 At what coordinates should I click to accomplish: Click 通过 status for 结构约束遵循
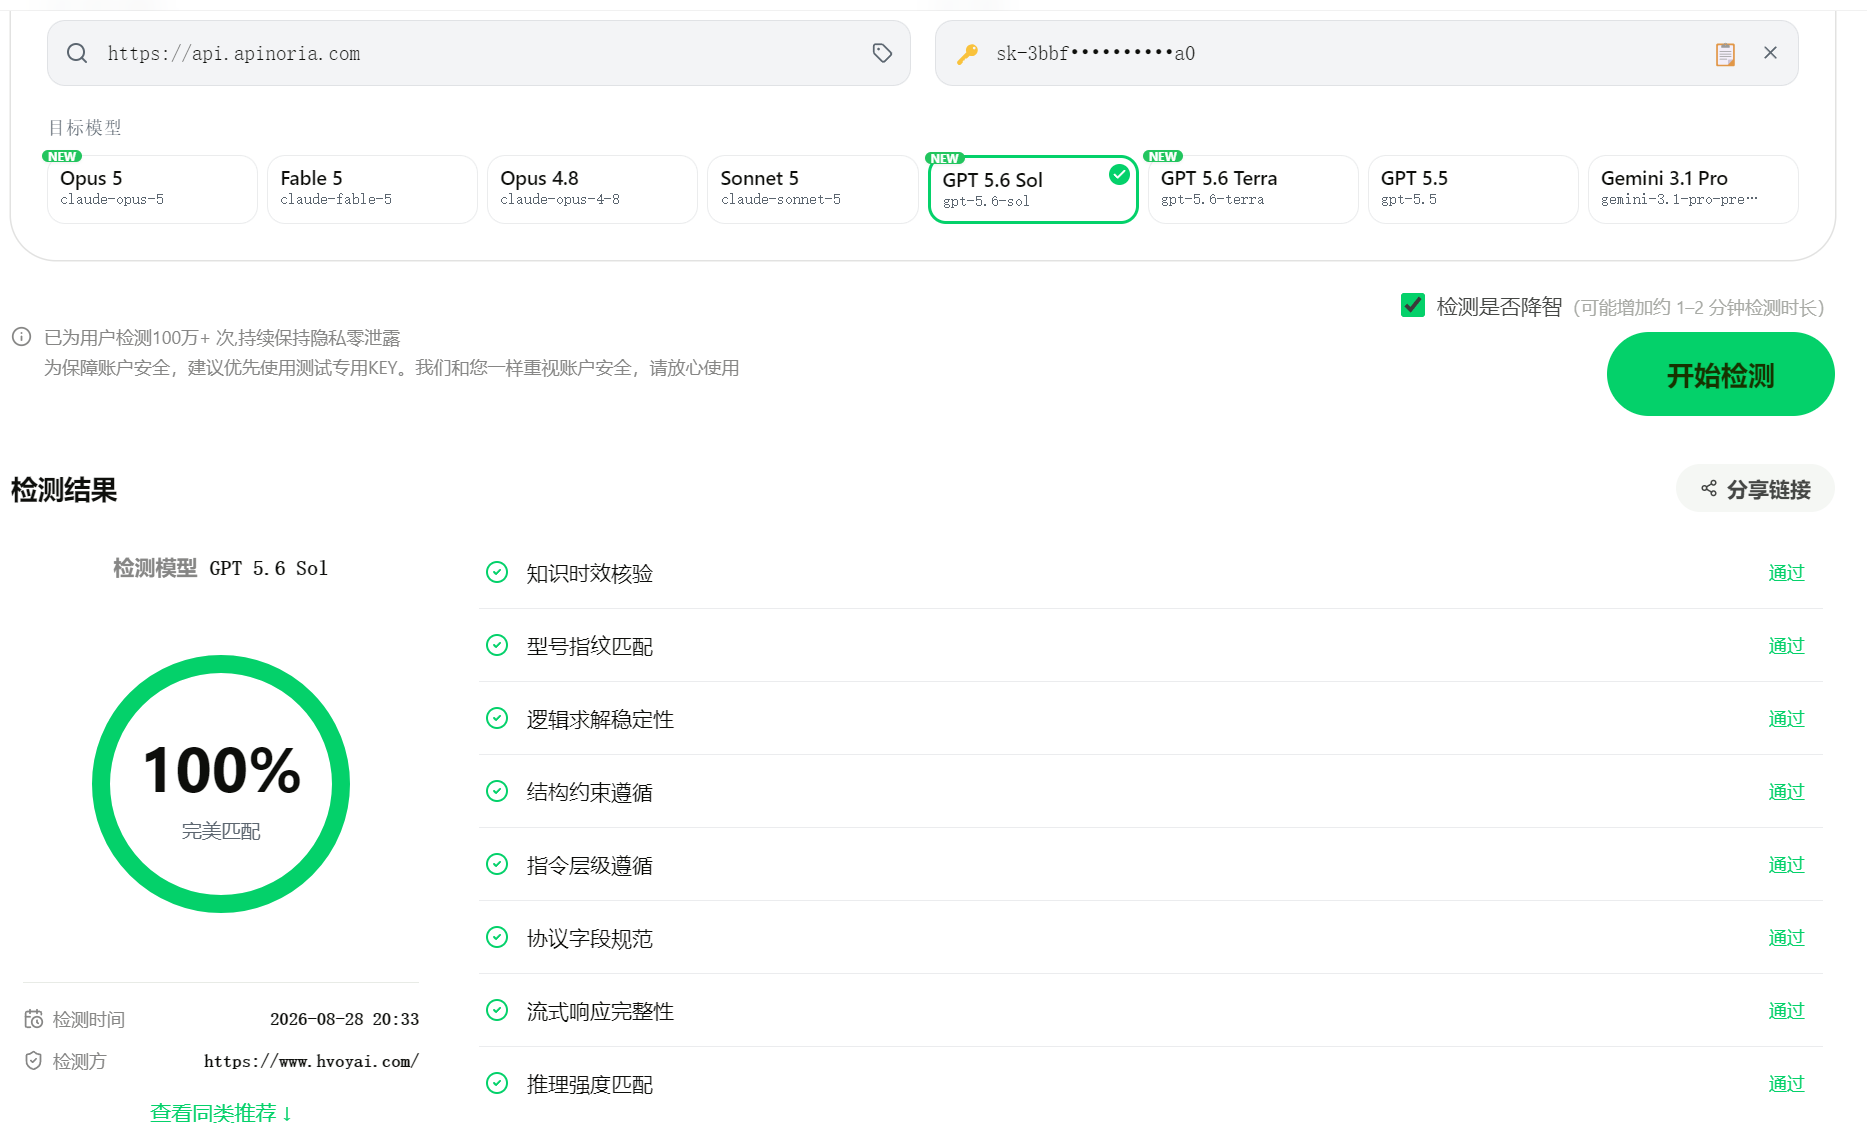[x=1786, y=792]
